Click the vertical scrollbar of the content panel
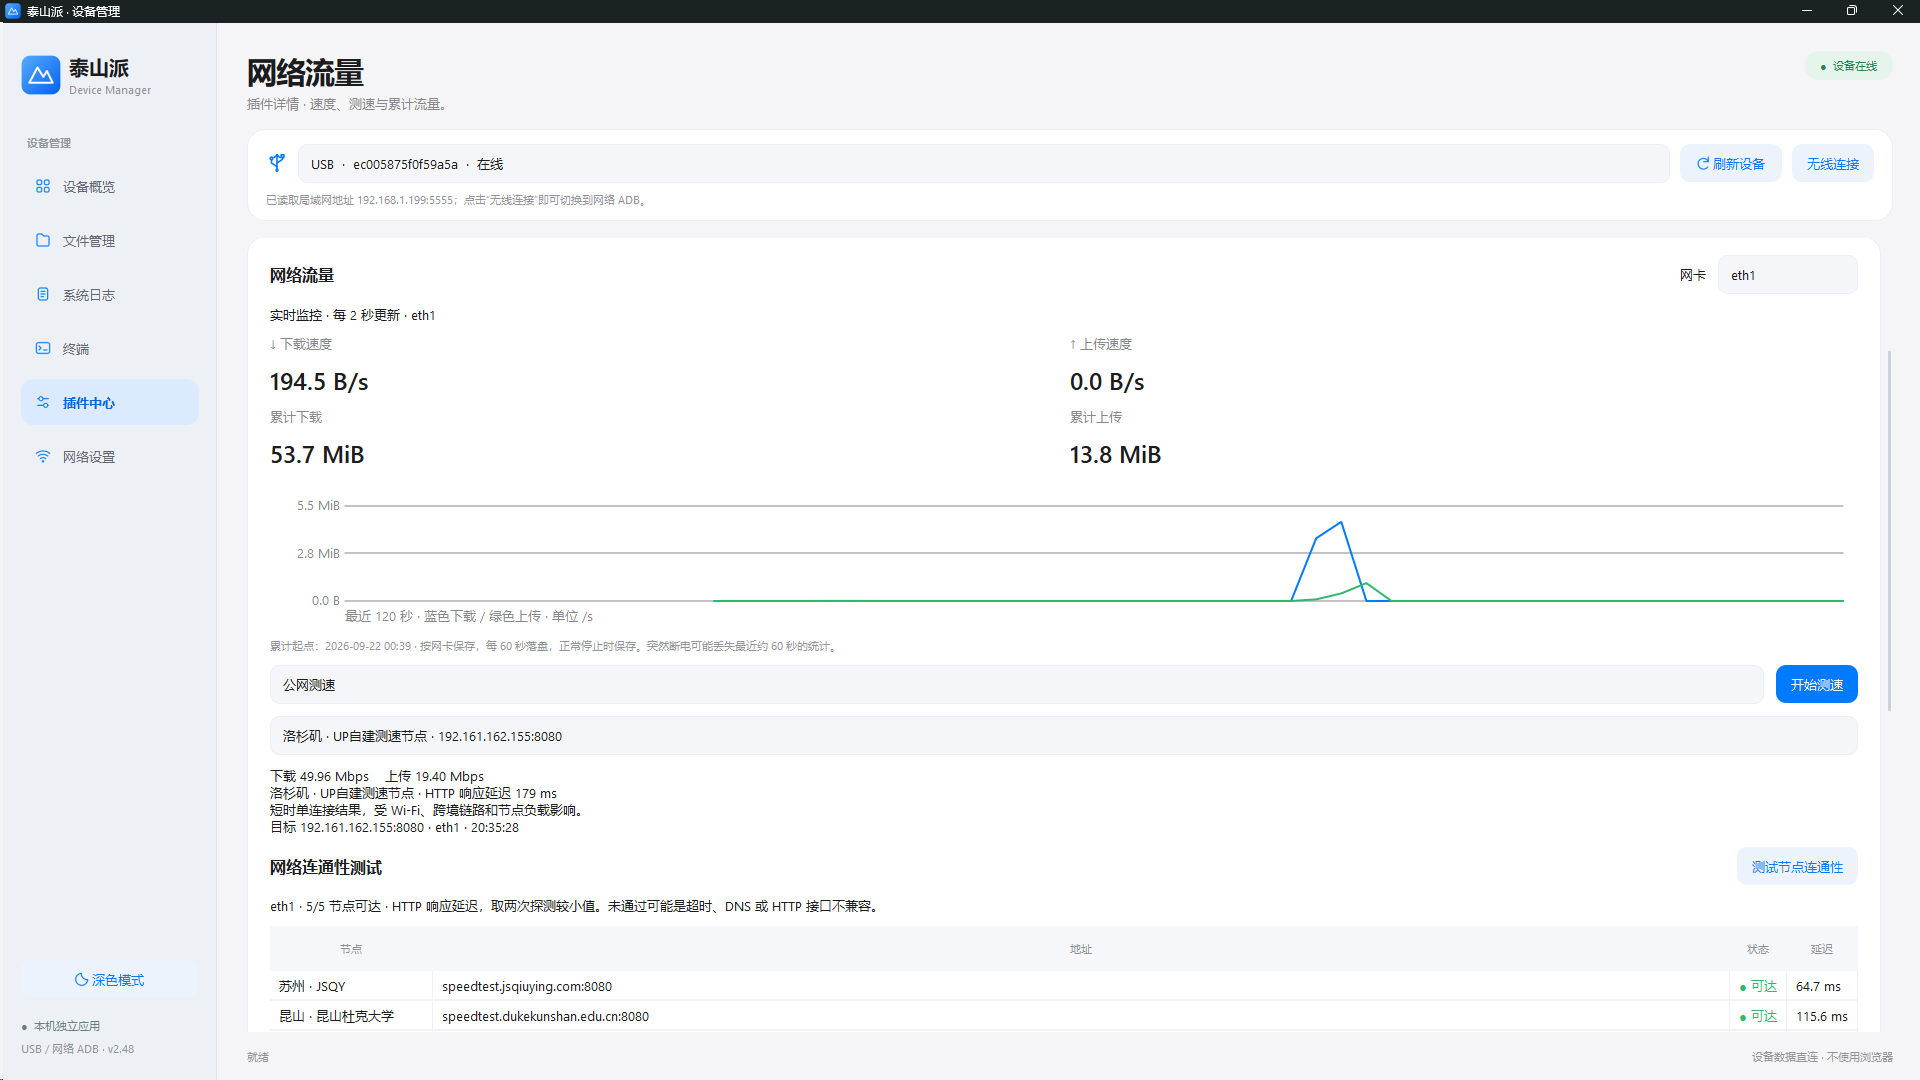 tap(1889, 530)
